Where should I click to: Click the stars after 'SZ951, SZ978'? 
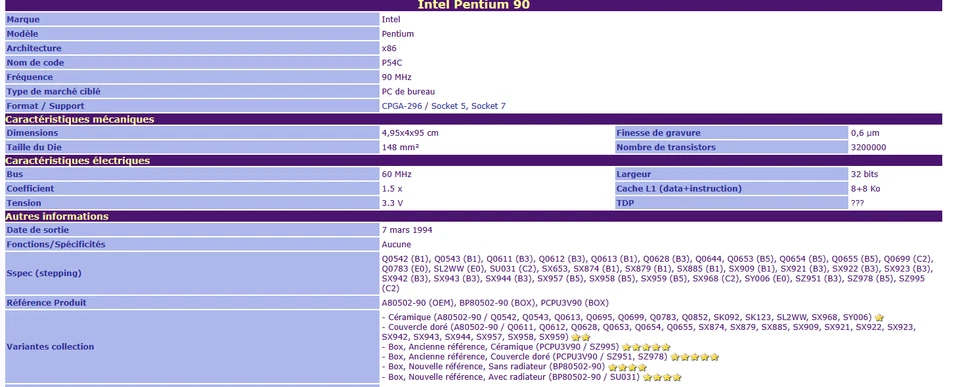(694, 357)
